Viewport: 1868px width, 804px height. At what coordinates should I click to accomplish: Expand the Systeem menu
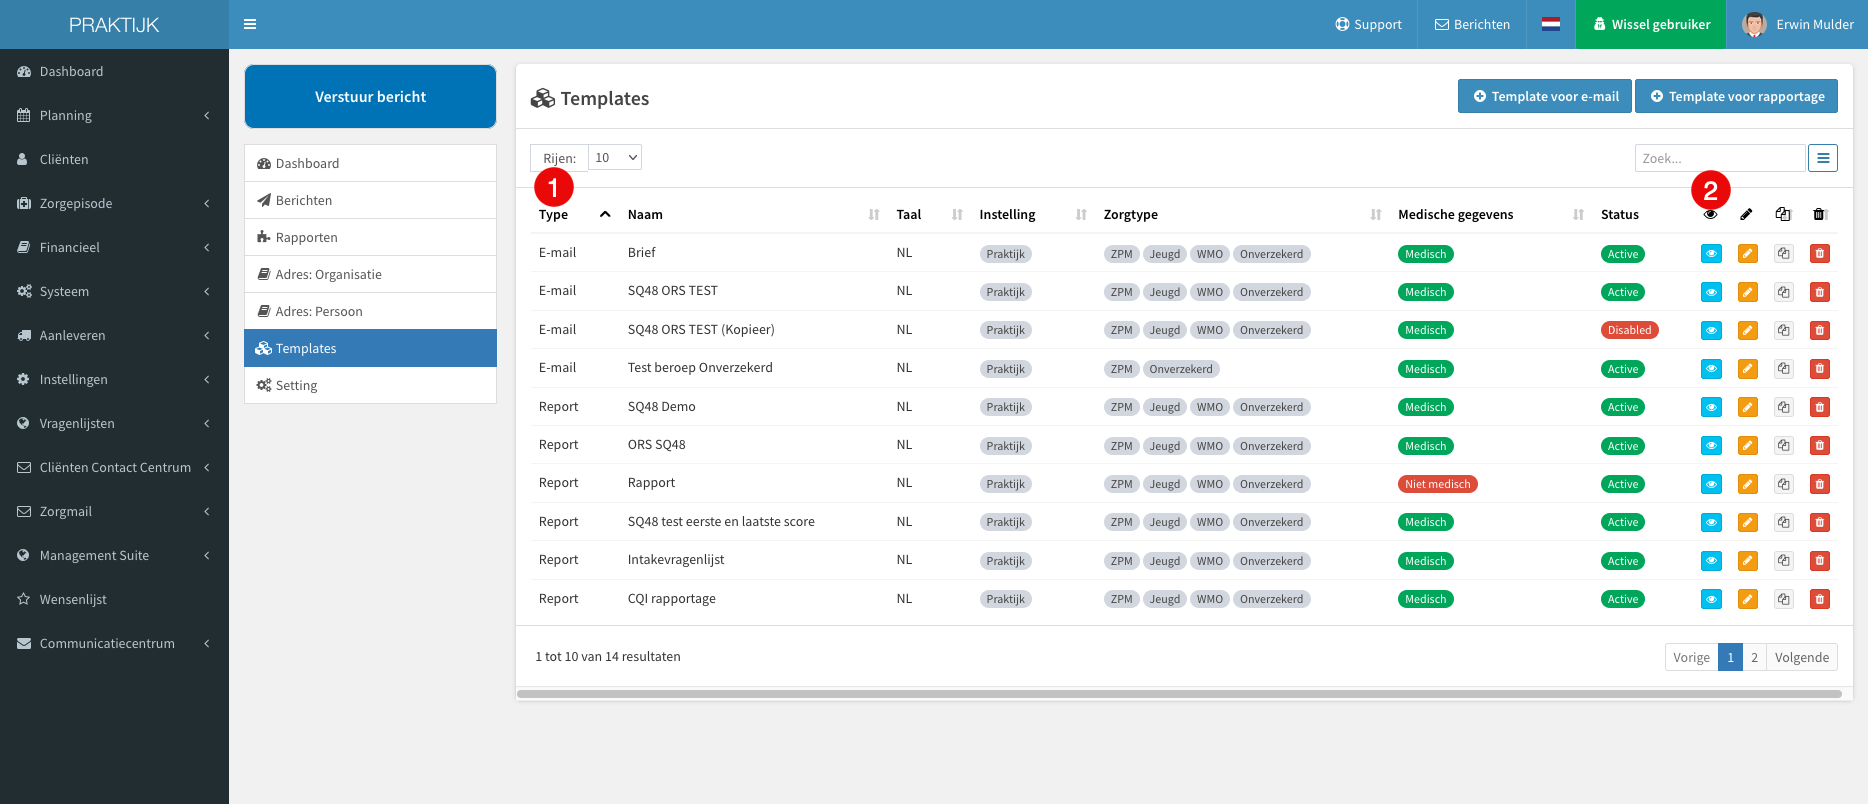coord(114,291)
